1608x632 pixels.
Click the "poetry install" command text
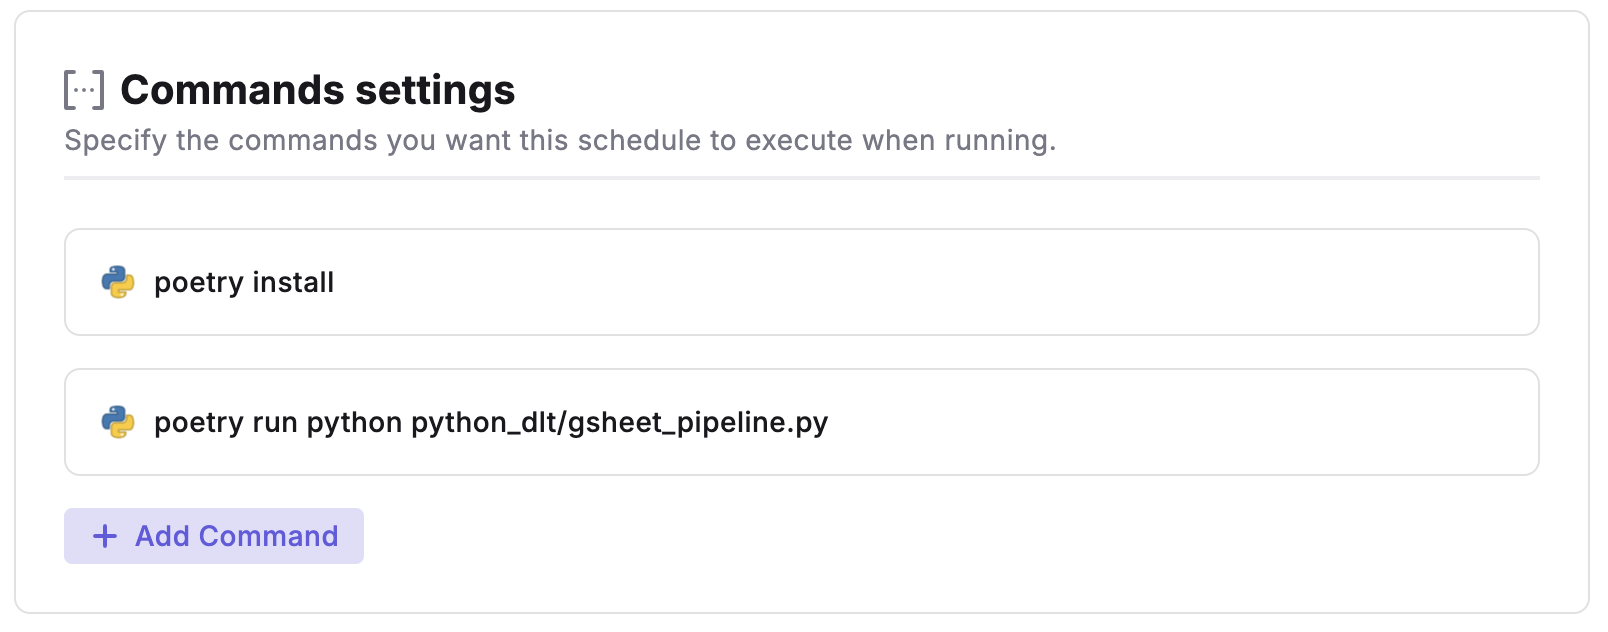click(x=244, y=283)
